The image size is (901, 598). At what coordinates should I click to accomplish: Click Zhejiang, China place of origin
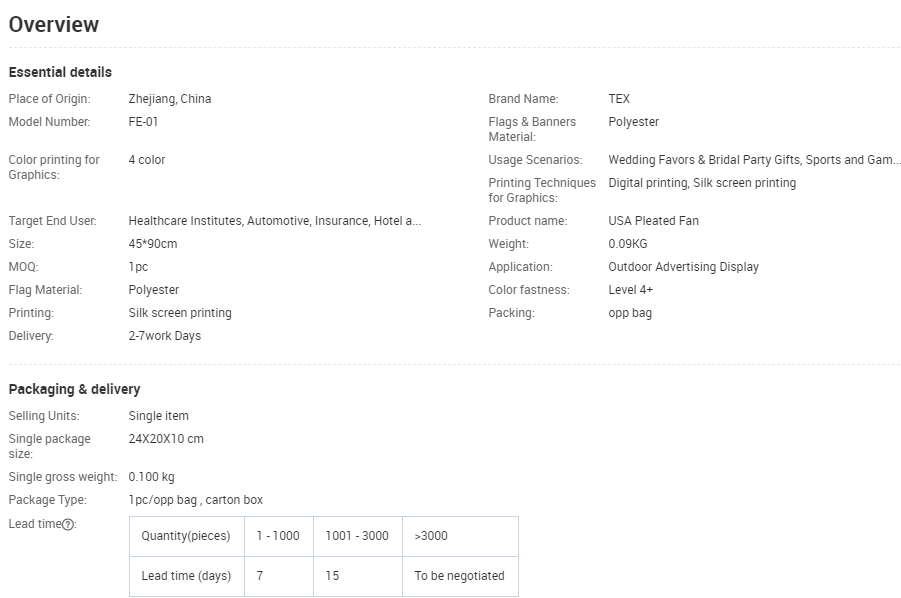(170, 99)
